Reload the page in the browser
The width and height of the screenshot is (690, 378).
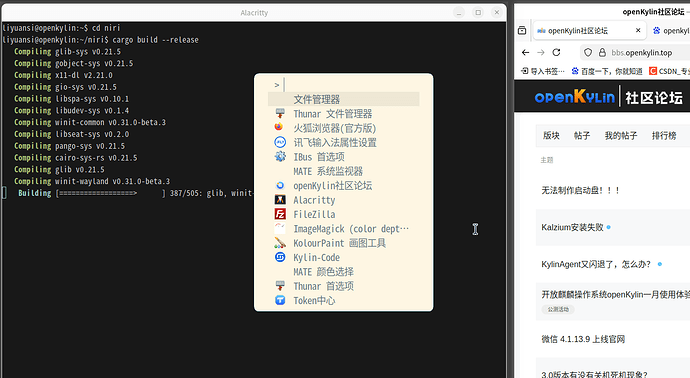coord(556,52)
